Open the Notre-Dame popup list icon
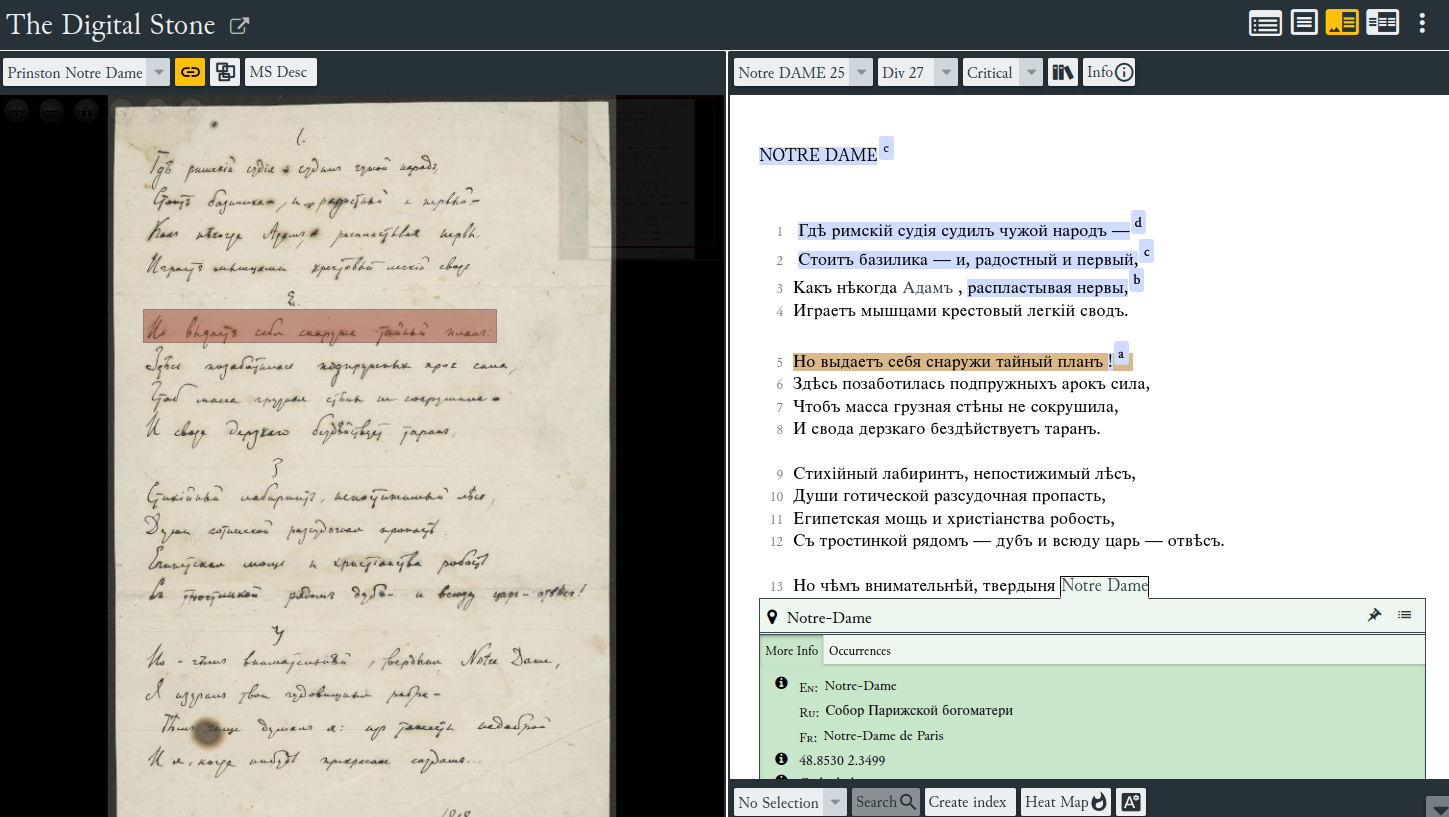 (1405, 615)
